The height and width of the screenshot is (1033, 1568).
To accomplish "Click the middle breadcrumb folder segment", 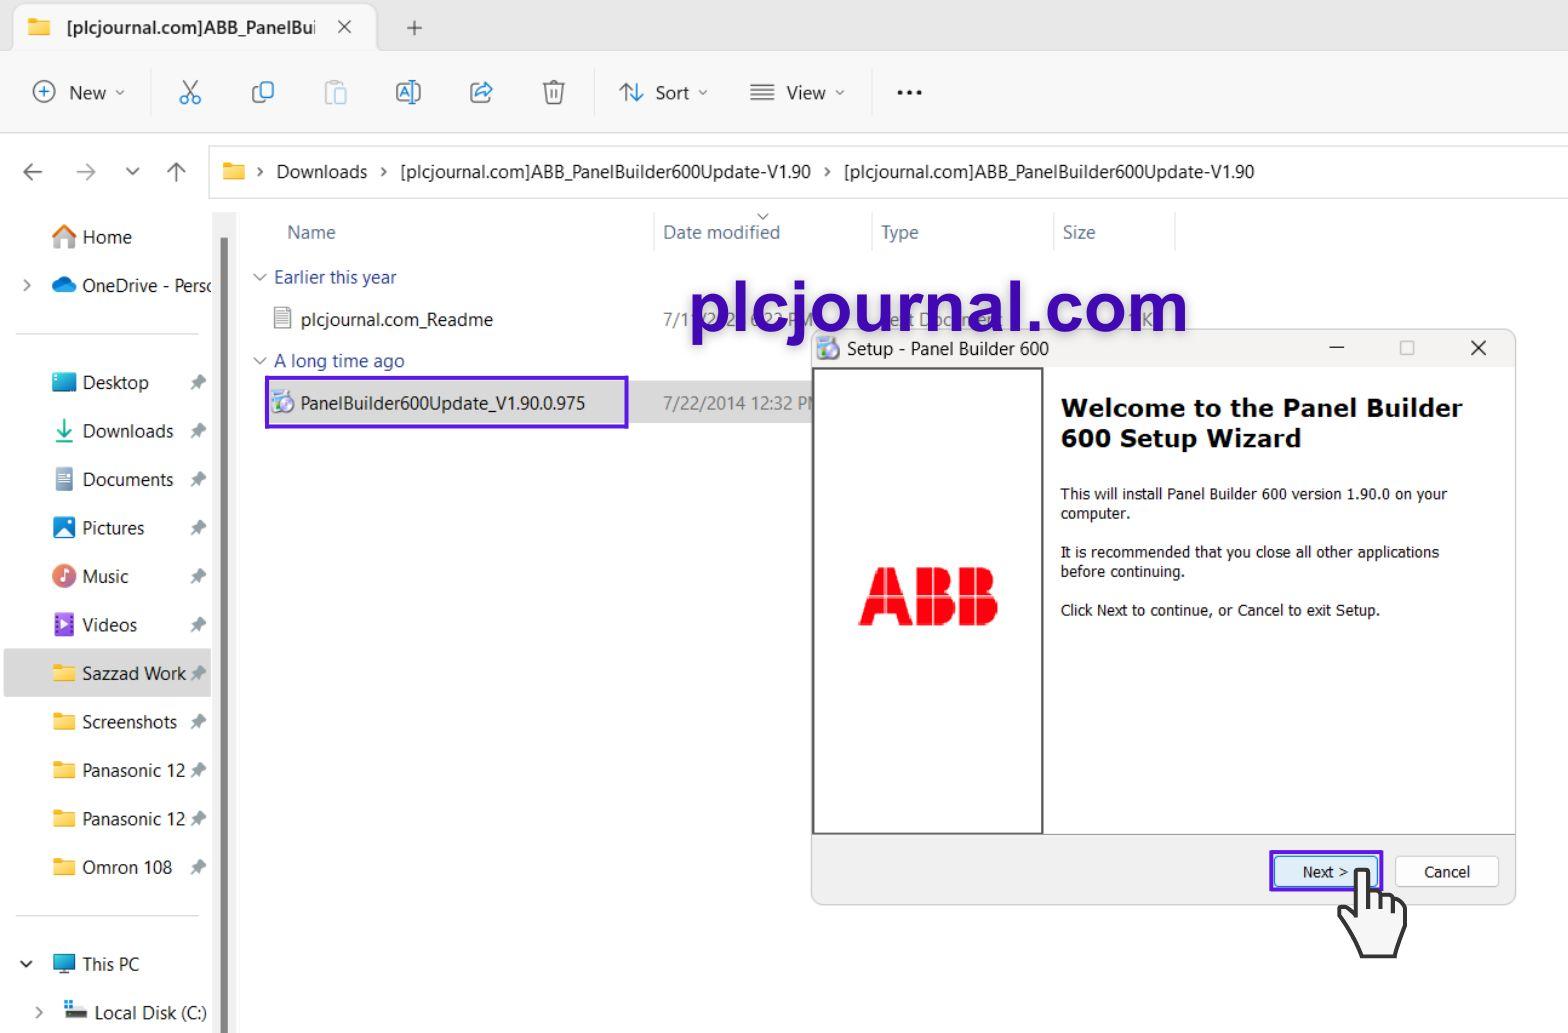I will [x=605, y=172].
